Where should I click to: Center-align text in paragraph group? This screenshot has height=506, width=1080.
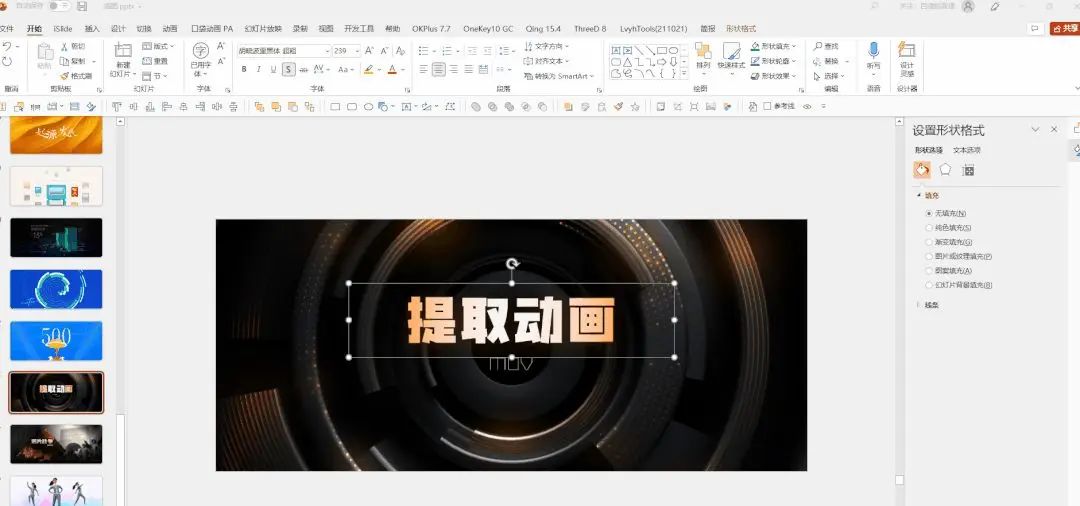click(438, 70)
